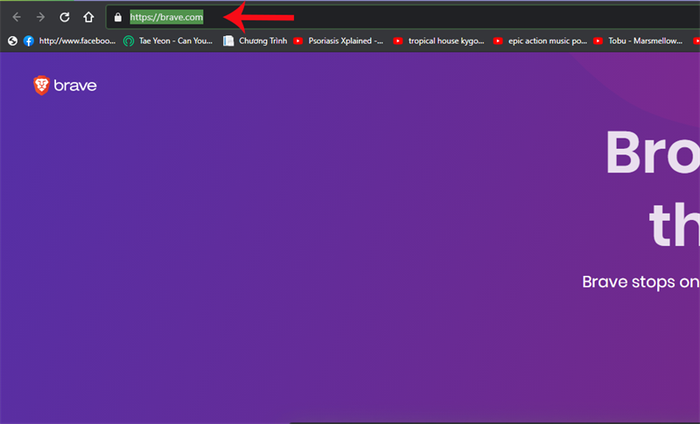Open the Tae Yeon - Can You bookmark

(168, 41)
